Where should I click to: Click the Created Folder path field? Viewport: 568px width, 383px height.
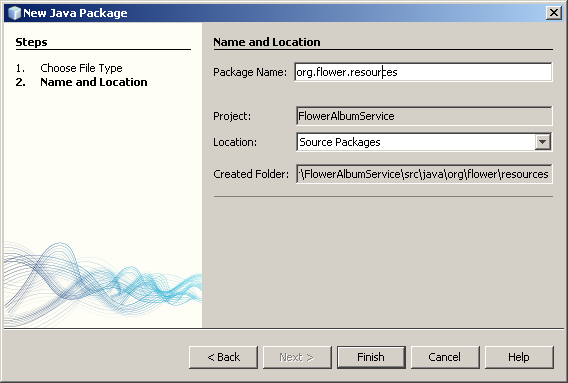point(424,174)
